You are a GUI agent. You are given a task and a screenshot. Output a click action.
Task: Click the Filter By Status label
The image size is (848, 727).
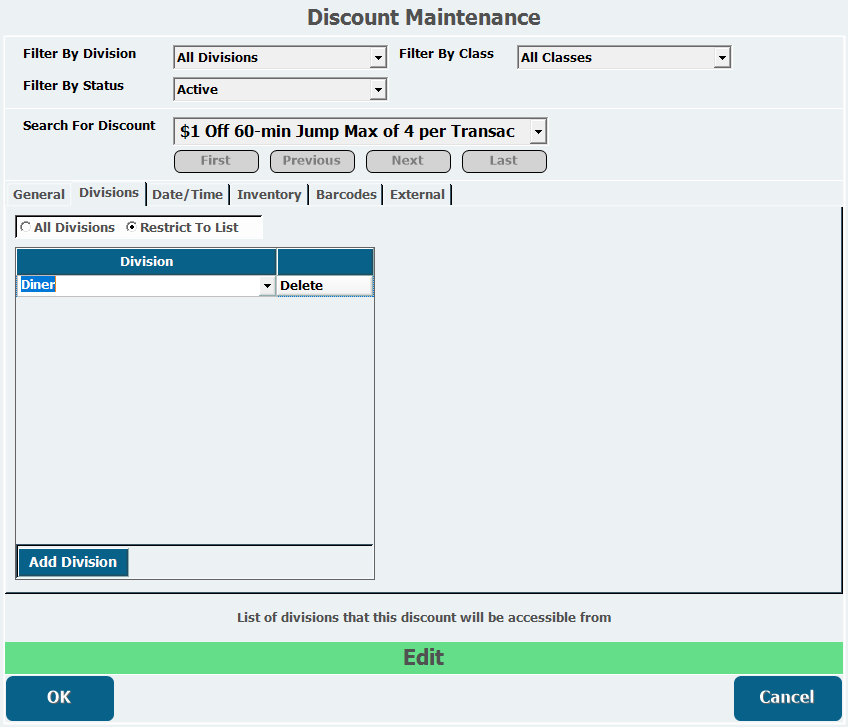point(73,85)
